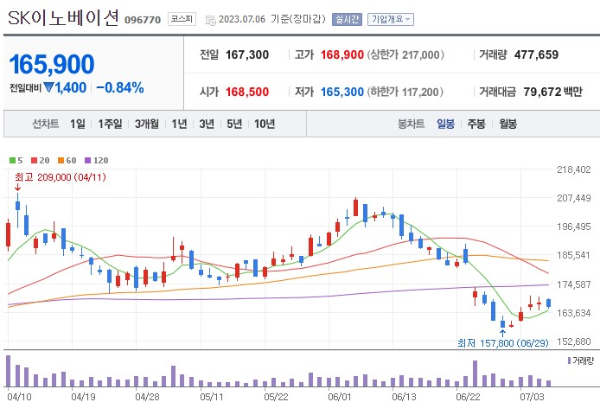
Task: Click the 196,495 price axis label
Action: 574,227
